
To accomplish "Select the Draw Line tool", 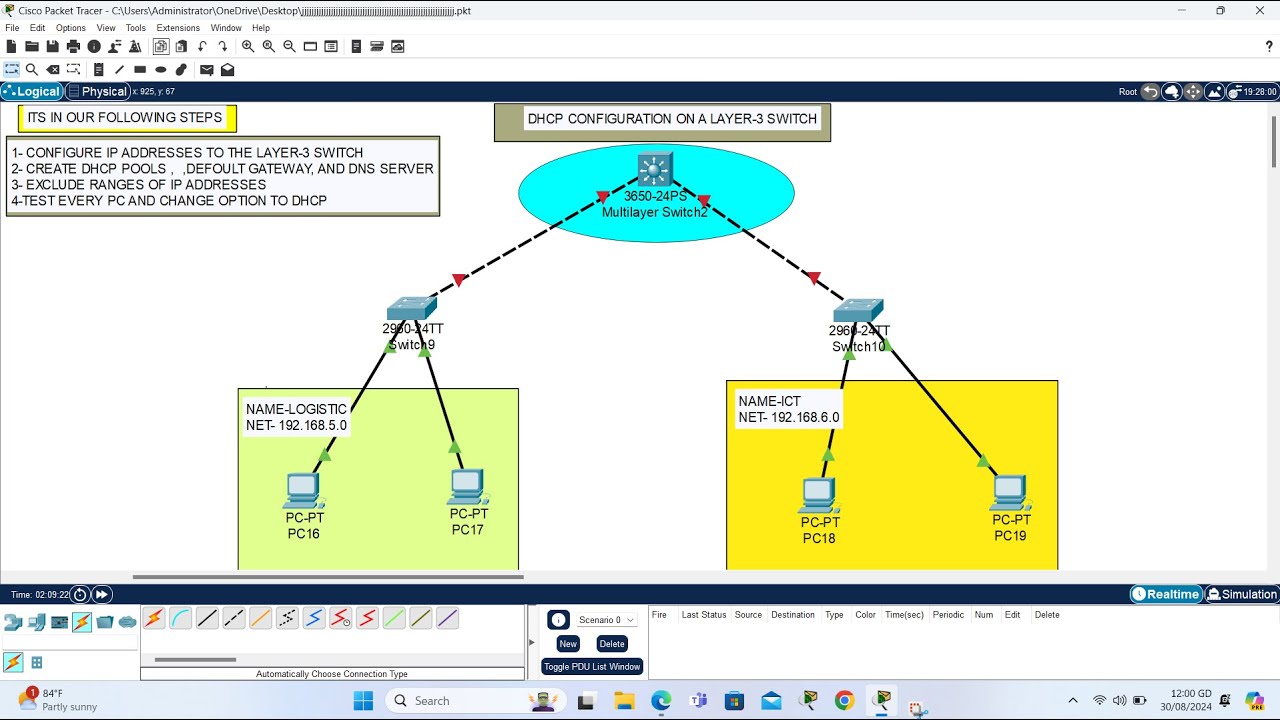I will 119,70.
